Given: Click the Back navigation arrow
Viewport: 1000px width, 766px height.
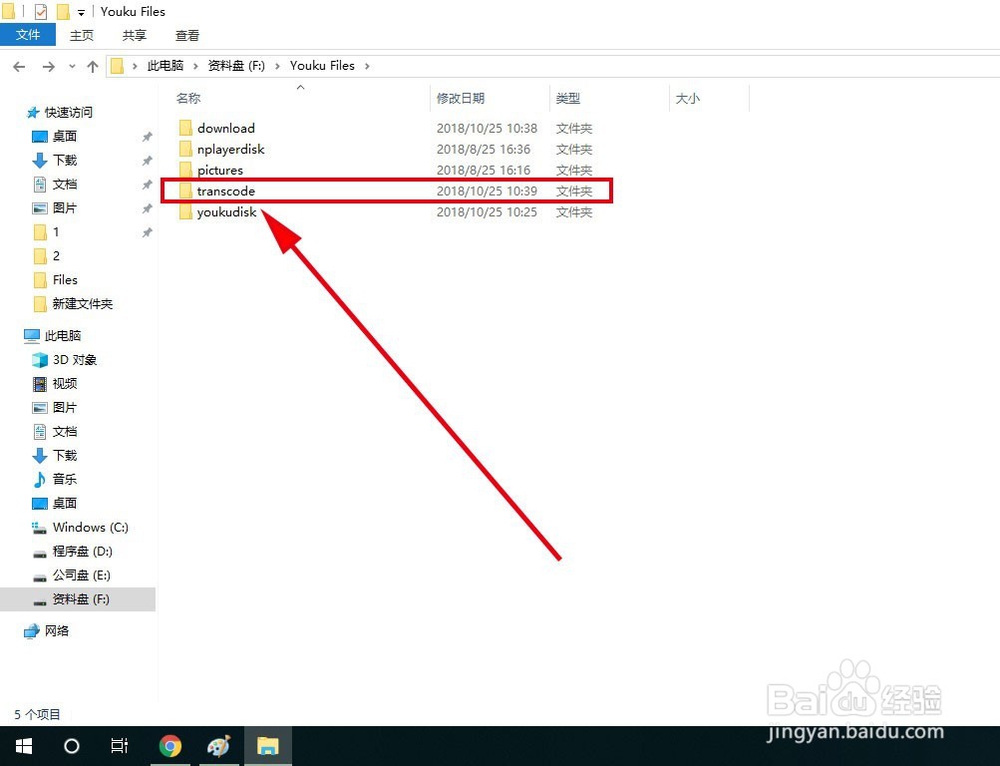Looking at the screenshot, I should pos(19,66).
